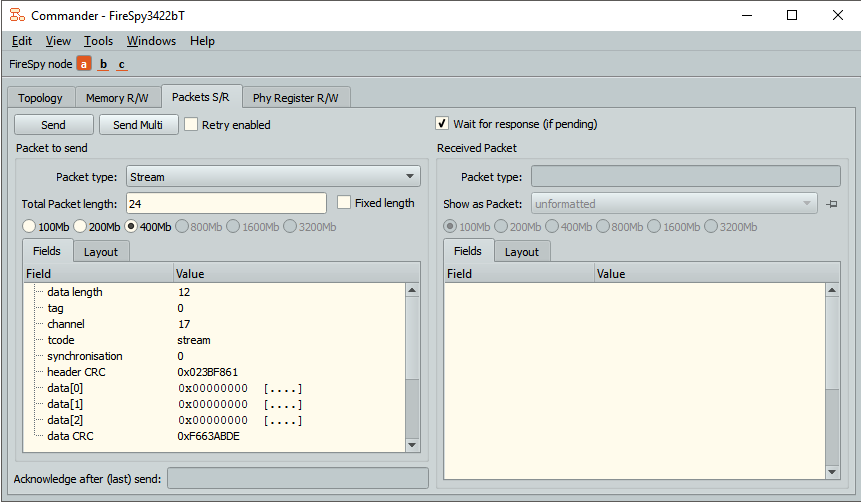
Task: Open the Packet type Stream dropdown
Action: point(273,176)
